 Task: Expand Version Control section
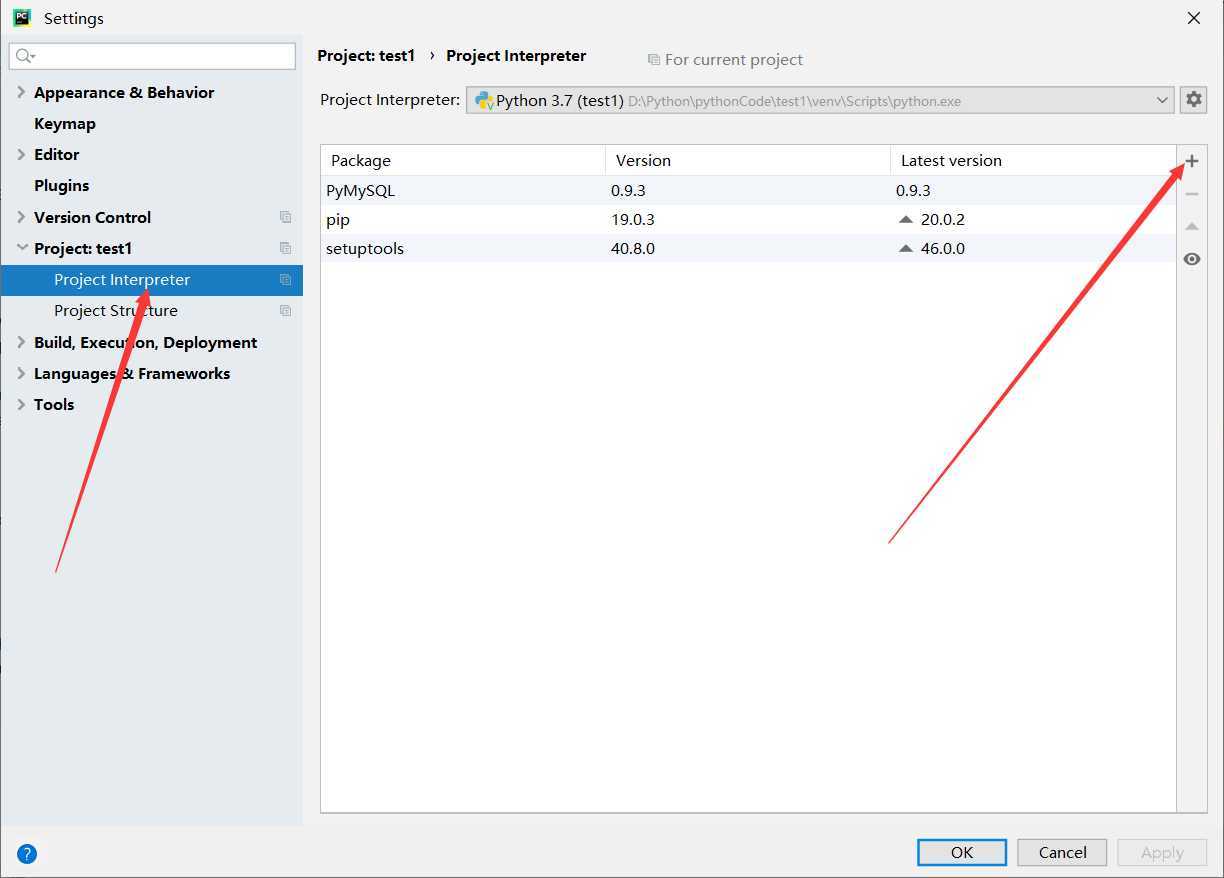click(21, 217)
